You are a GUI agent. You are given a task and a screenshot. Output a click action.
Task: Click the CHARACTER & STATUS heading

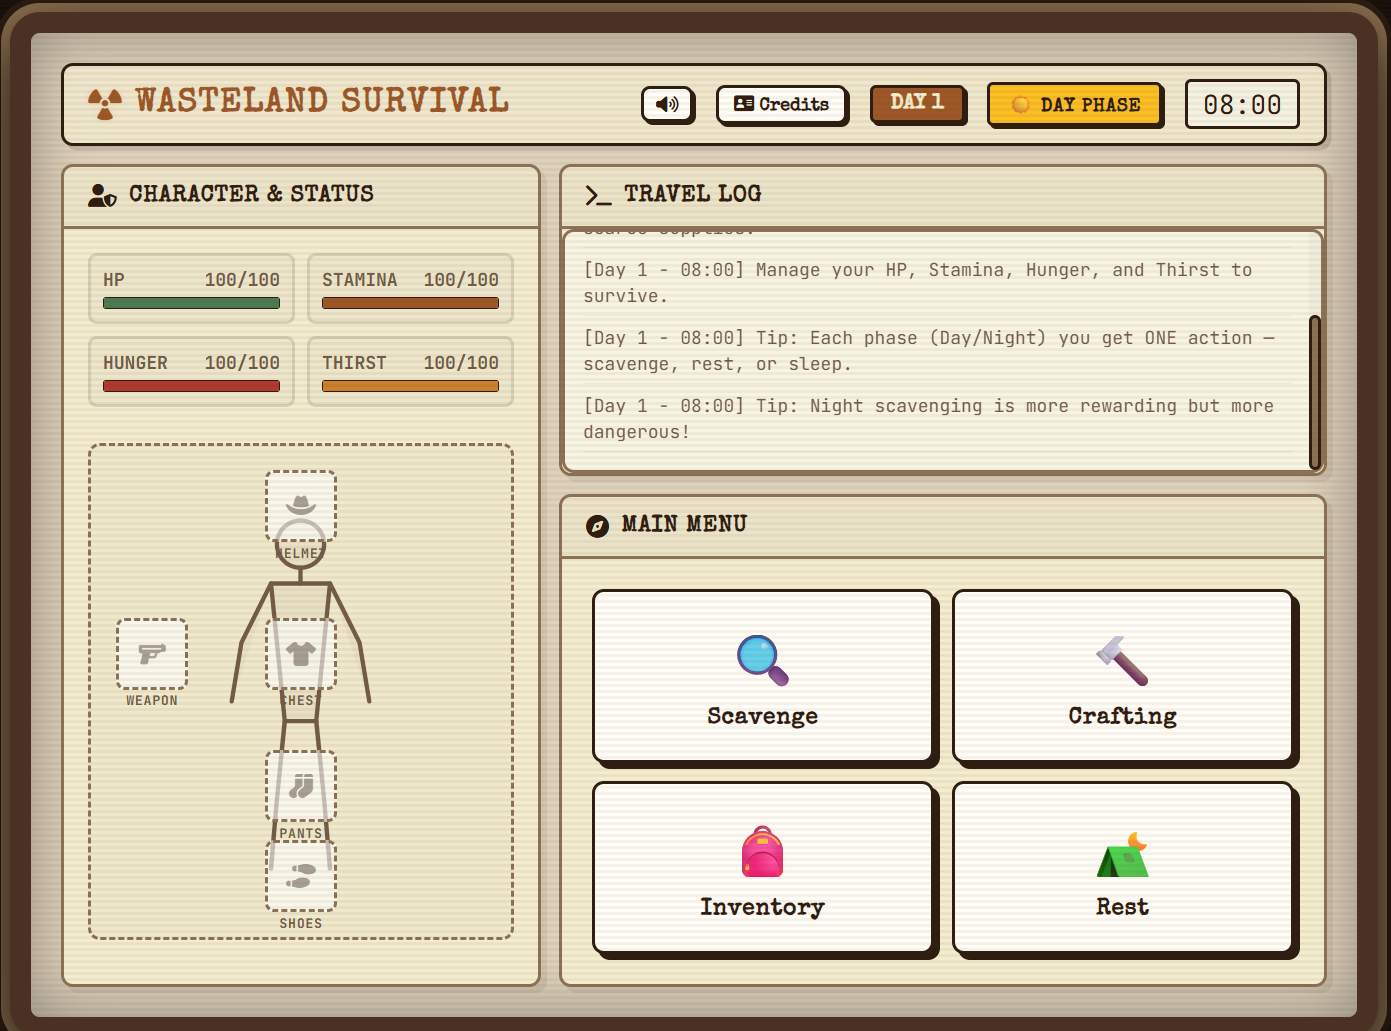pyautogui.click(x=251, y=194)
